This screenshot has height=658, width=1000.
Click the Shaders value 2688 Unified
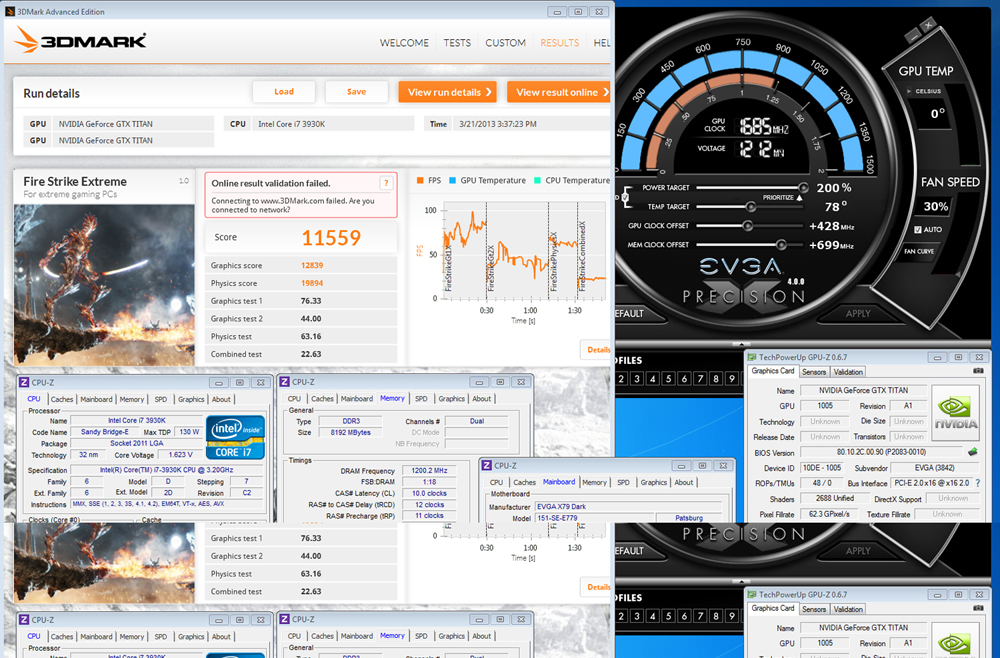point(834,499)
